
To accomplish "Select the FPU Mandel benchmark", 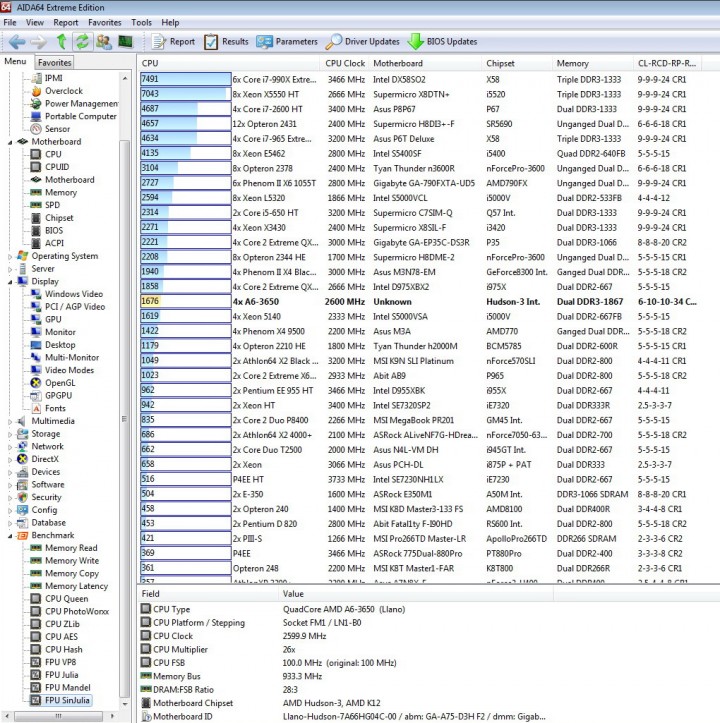I will [67, 688].
